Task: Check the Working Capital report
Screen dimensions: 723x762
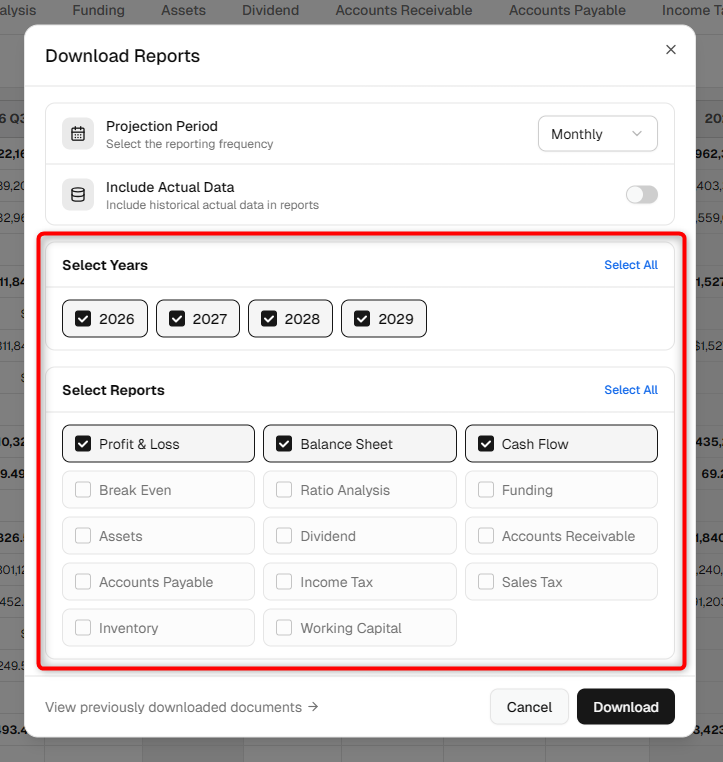Action: tap(360, 628)
